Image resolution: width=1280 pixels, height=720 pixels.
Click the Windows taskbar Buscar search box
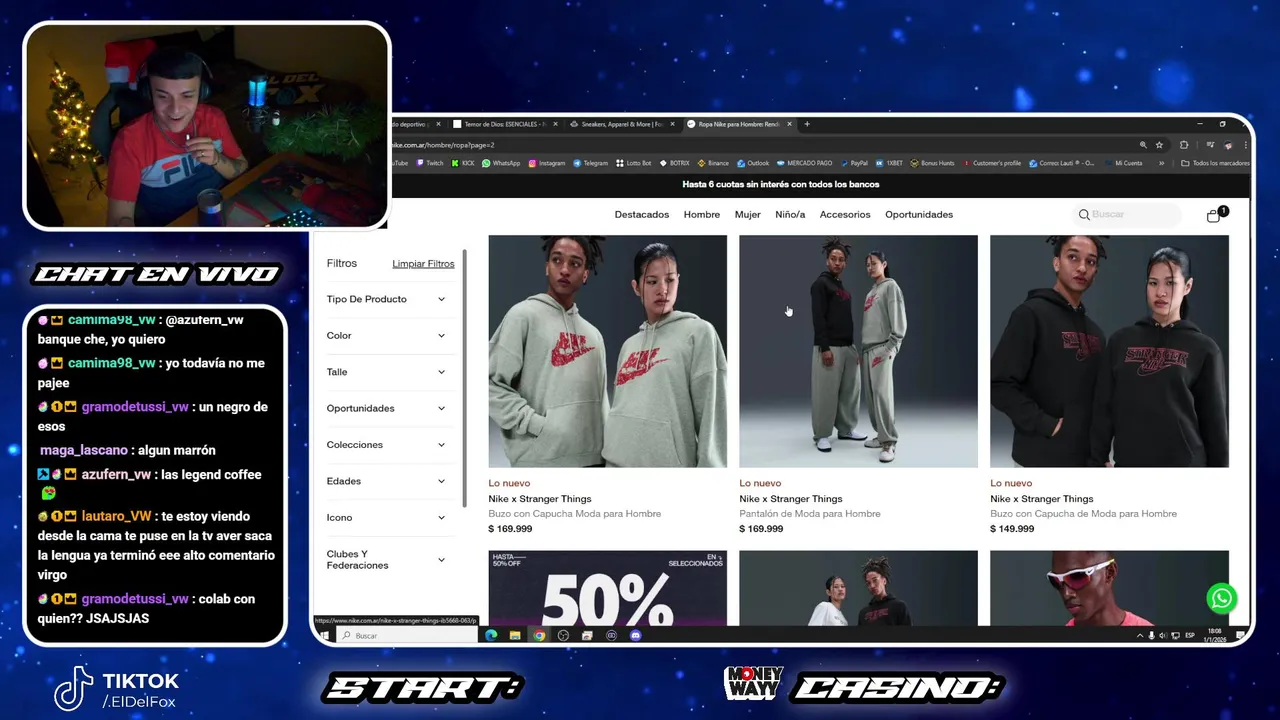(408, 635)
